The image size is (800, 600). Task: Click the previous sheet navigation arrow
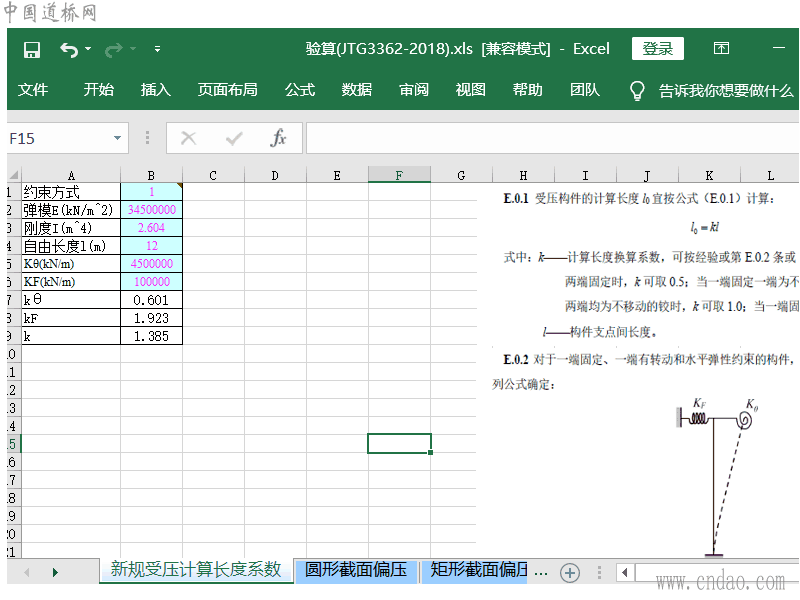pos(27,572)
